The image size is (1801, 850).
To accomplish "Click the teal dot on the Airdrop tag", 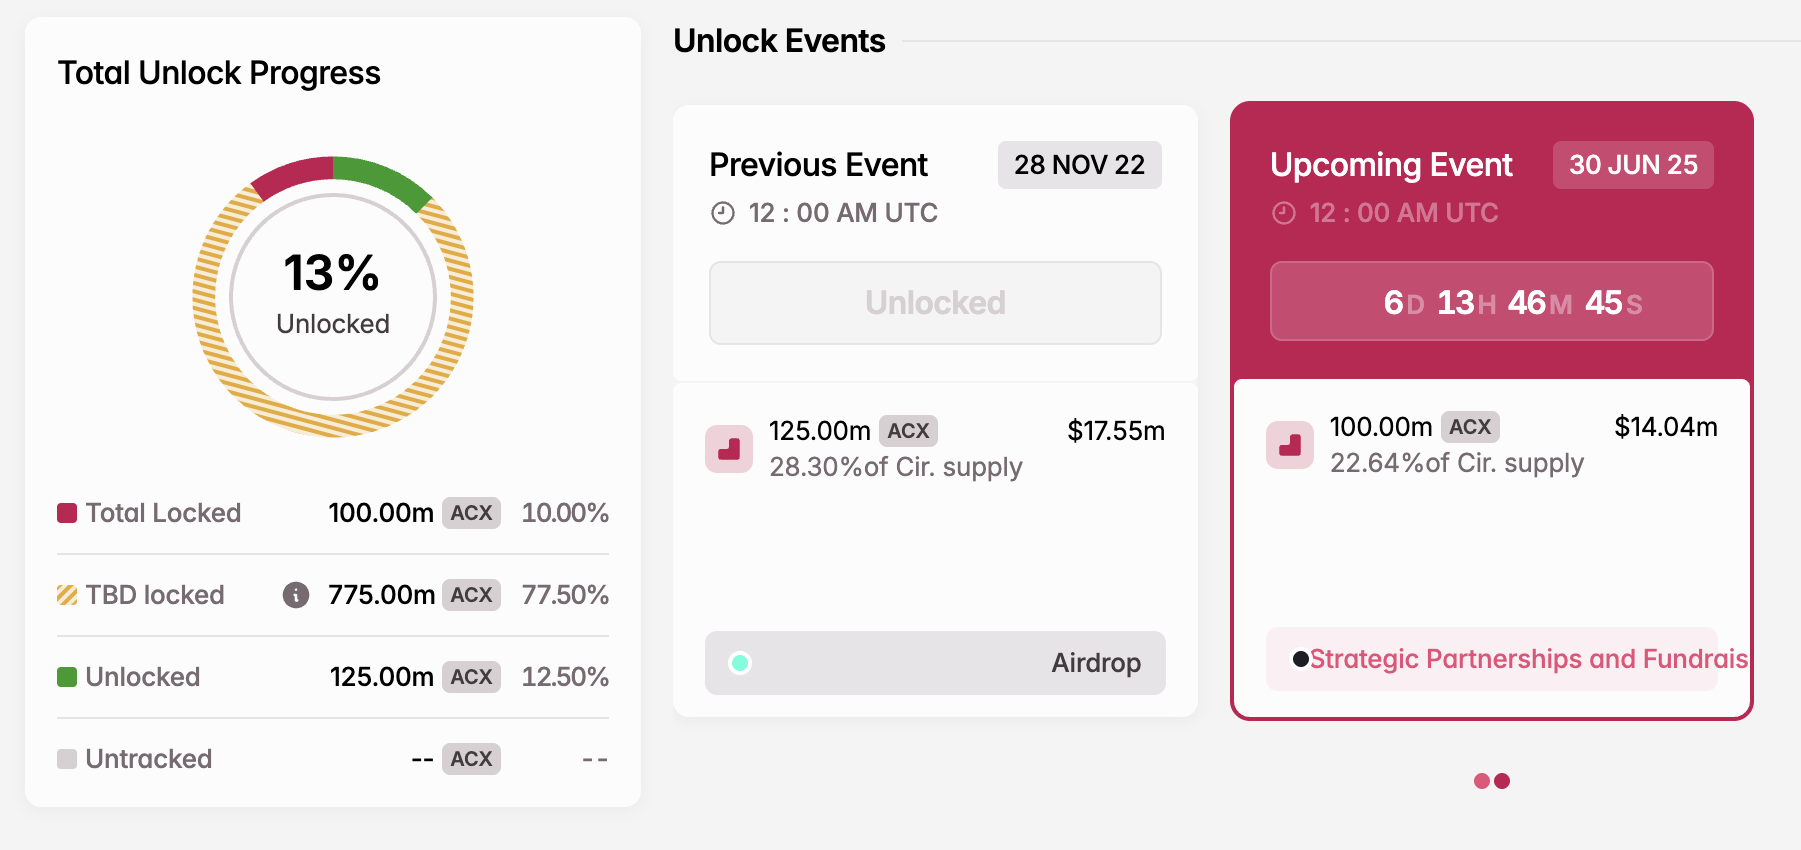I will (740, 662).
